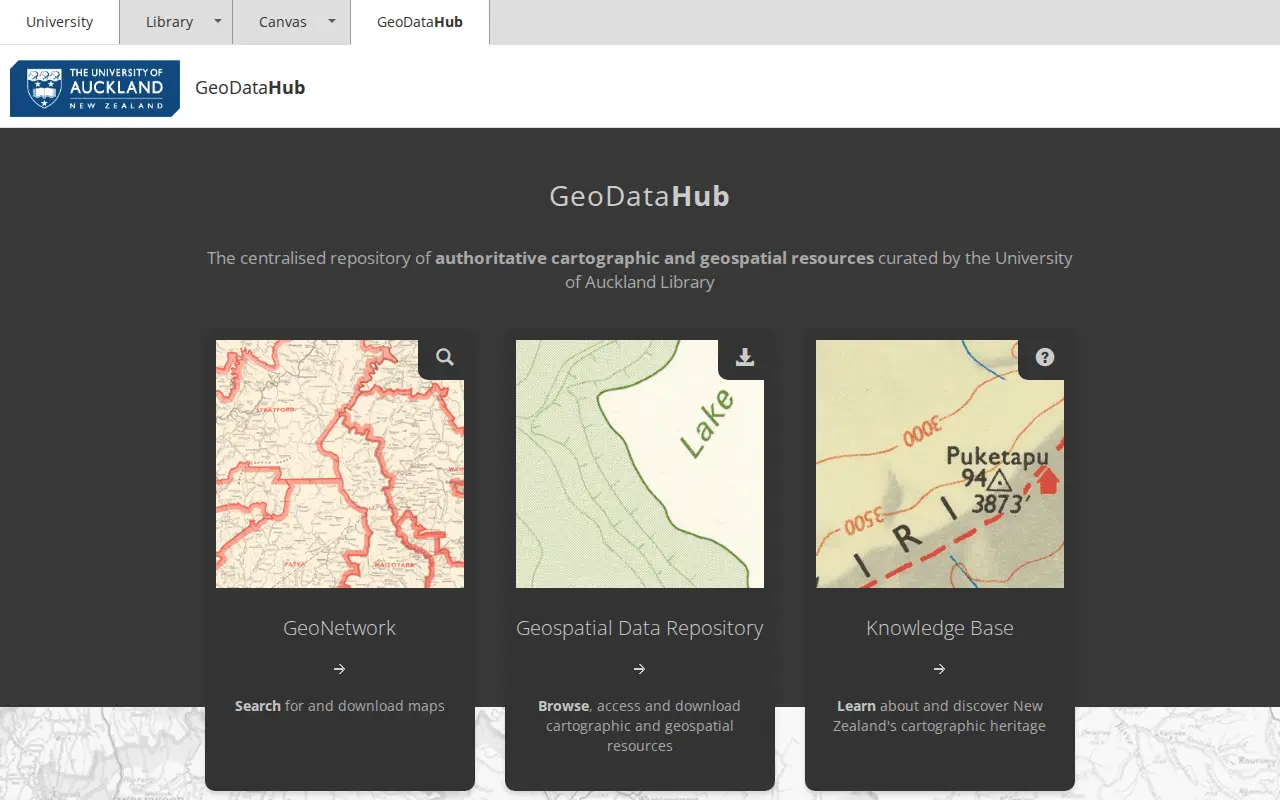Viewport: 1280px width, 800px height.
Task: Click the Puketapu topographic map thumbnail
Action: tap(940, 464)
